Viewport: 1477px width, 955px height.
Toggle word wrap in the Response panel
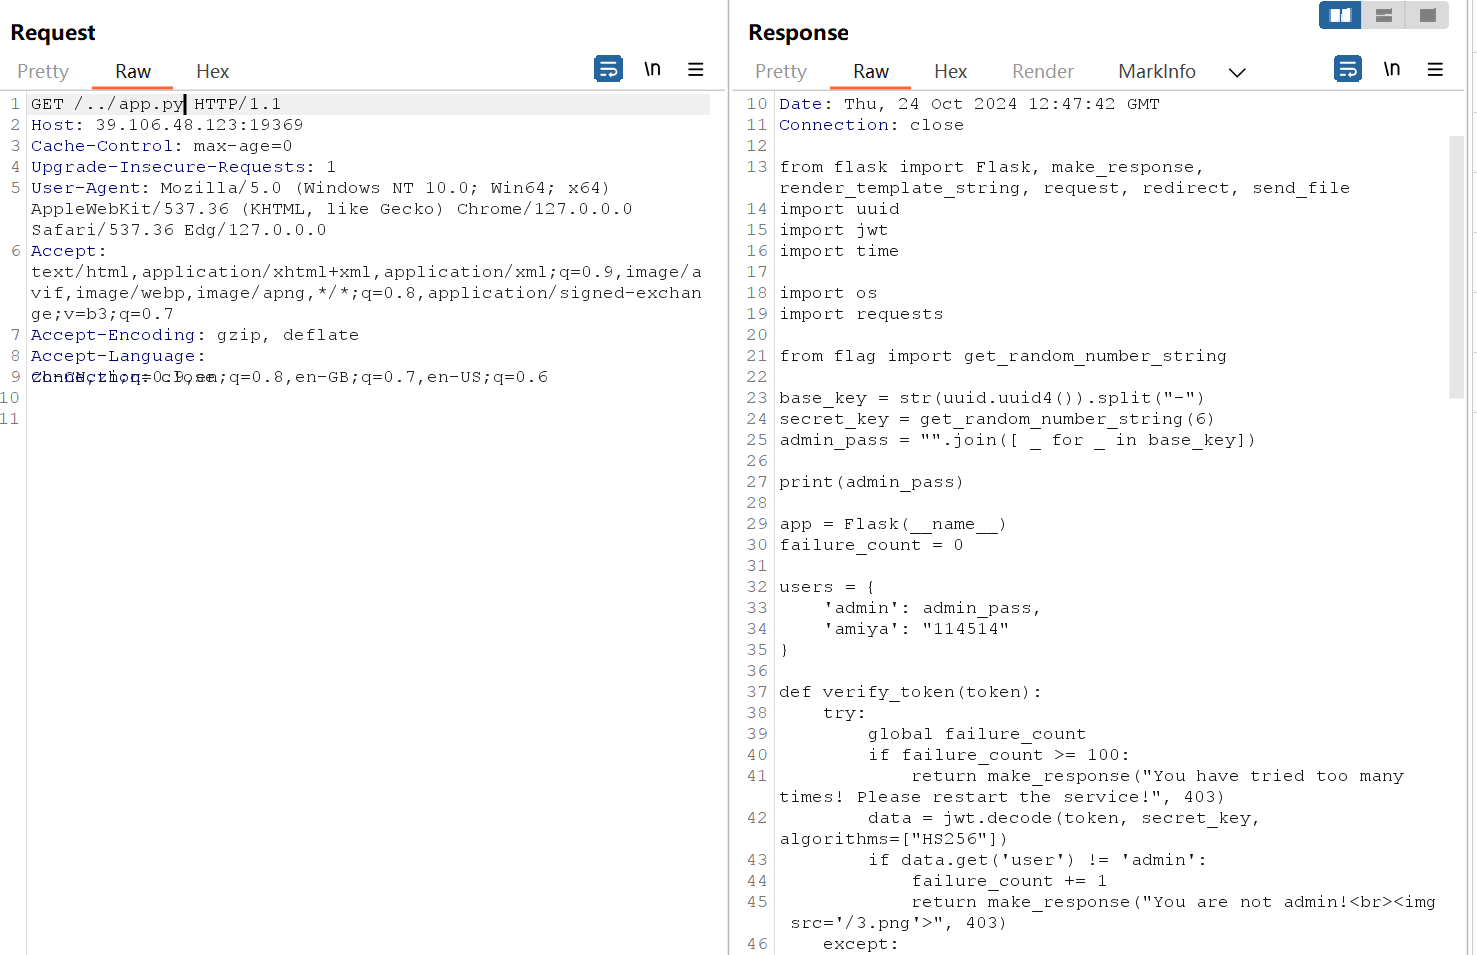point(1348,69)
